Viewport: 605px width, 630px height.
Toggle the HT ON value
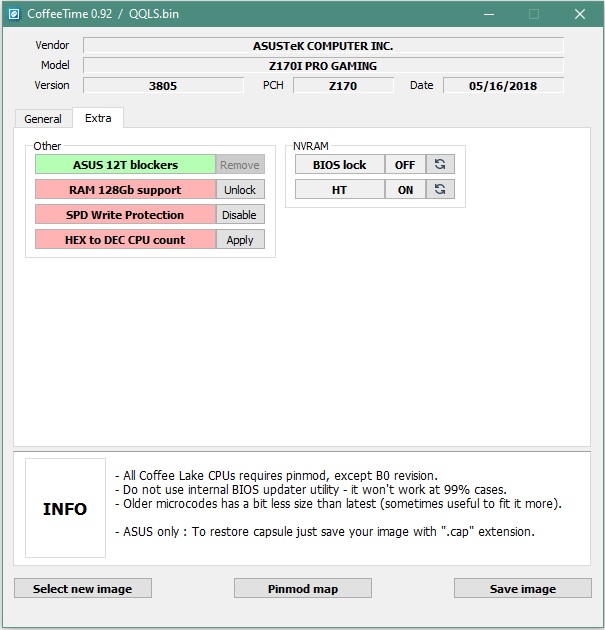(405, 189)
